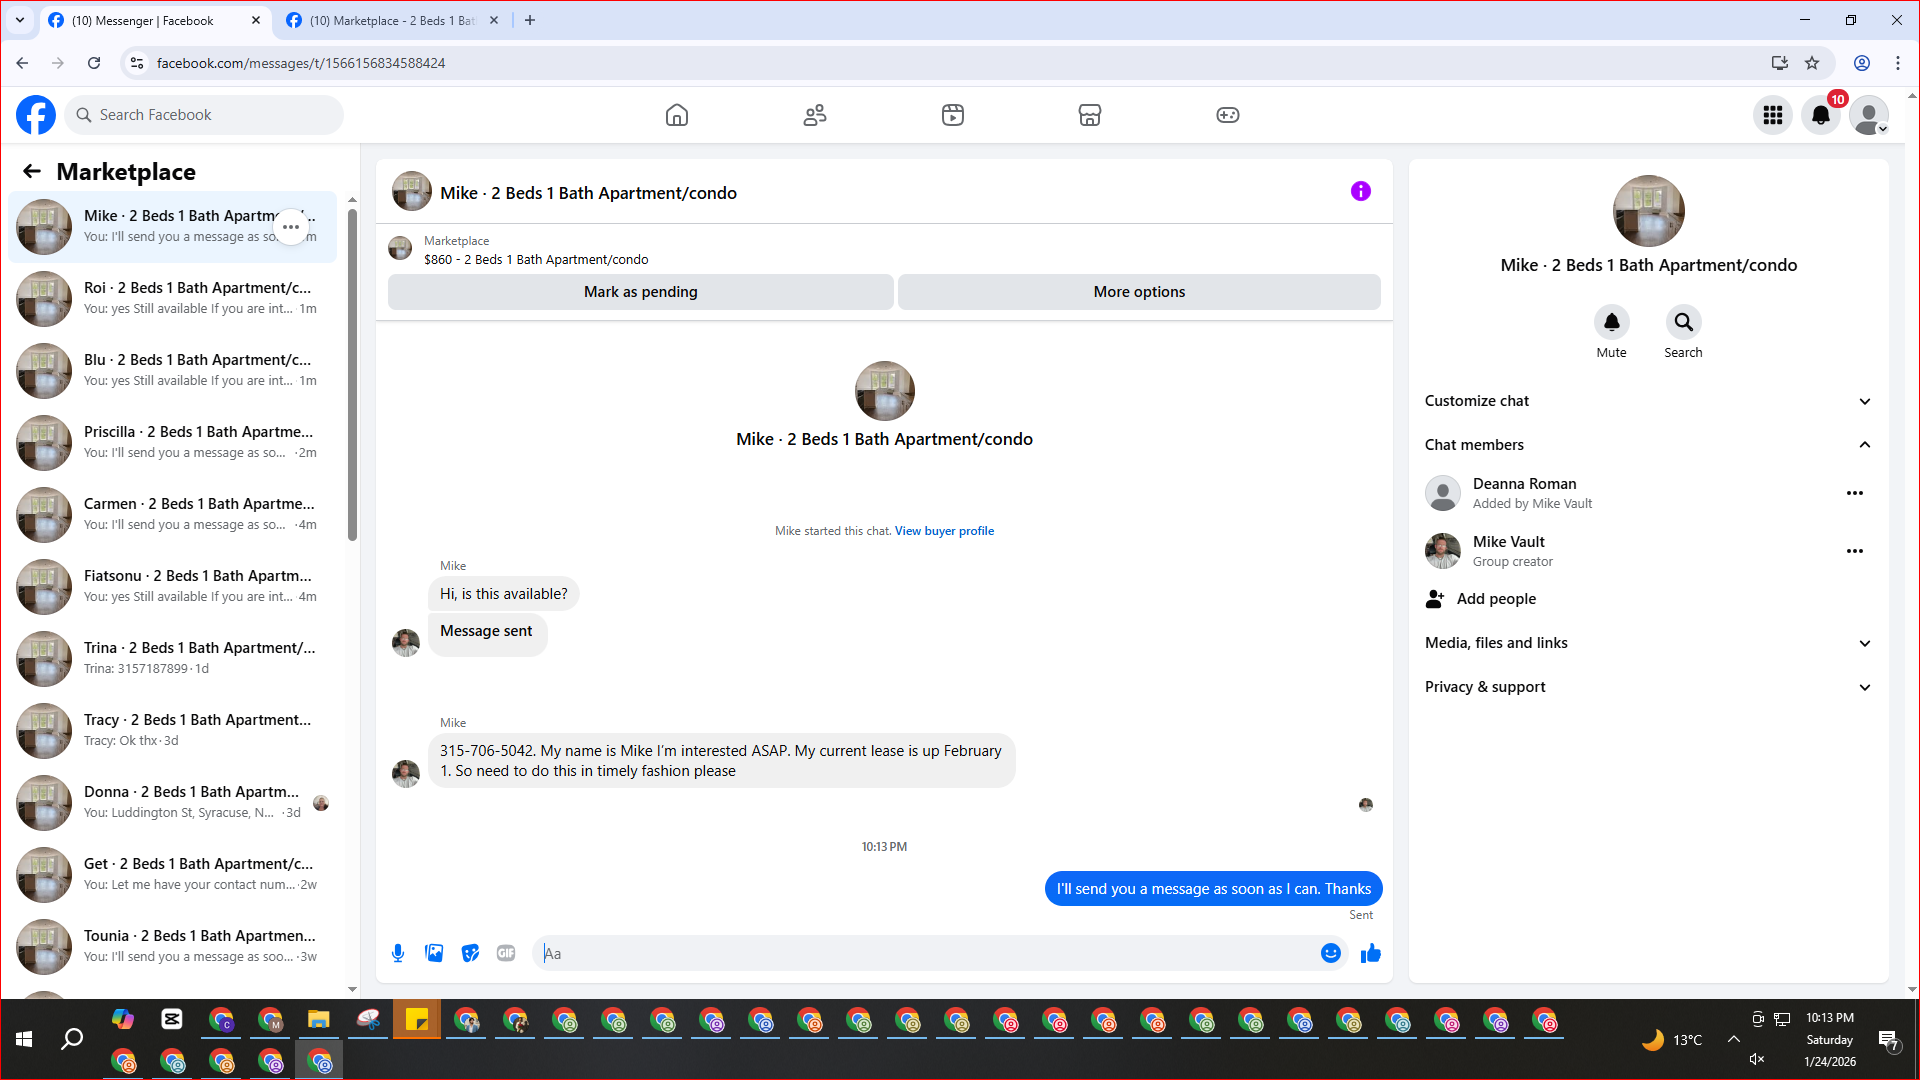Viewport: 1920px width, 1080px height.
Task: Click the message text input field
Action: pos(925,953)
